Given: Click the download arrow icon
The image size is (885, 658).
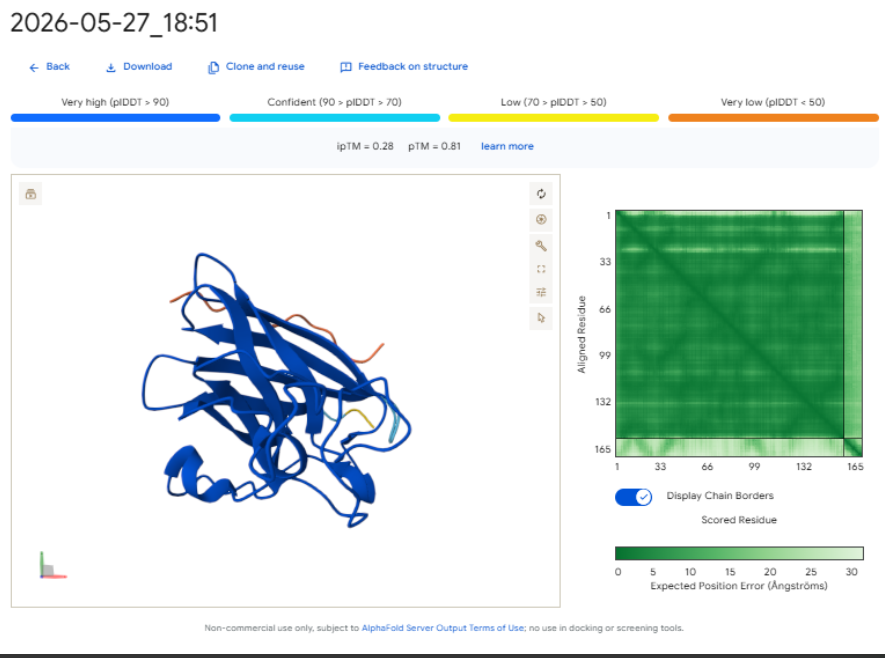Looking at the screenshot, I should 111,67.
